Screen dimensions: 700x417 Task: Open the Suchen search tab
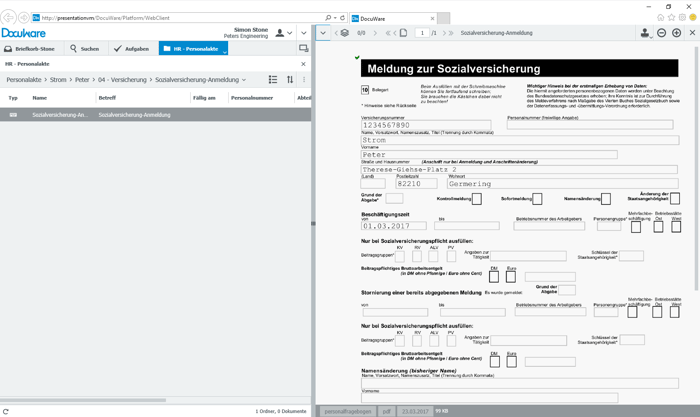click(x=84, y=49)
